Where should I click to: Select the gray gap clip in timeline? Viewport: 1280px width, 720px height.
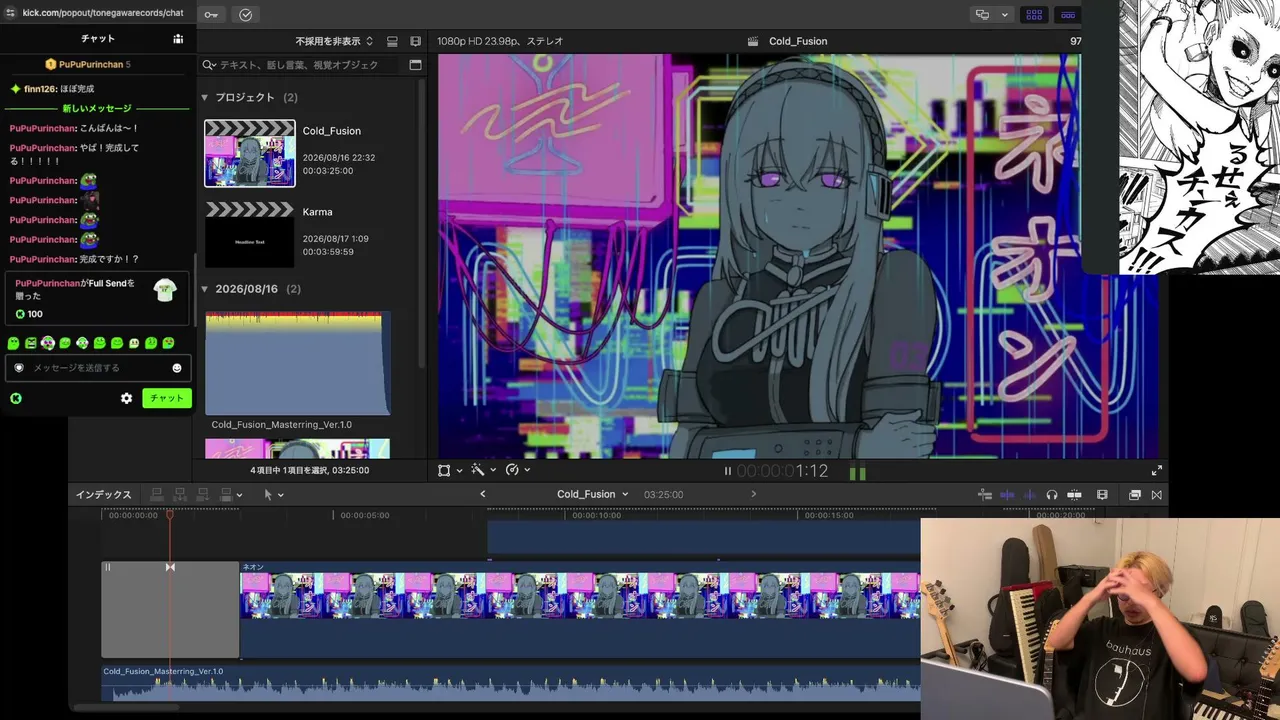point(170,609)
